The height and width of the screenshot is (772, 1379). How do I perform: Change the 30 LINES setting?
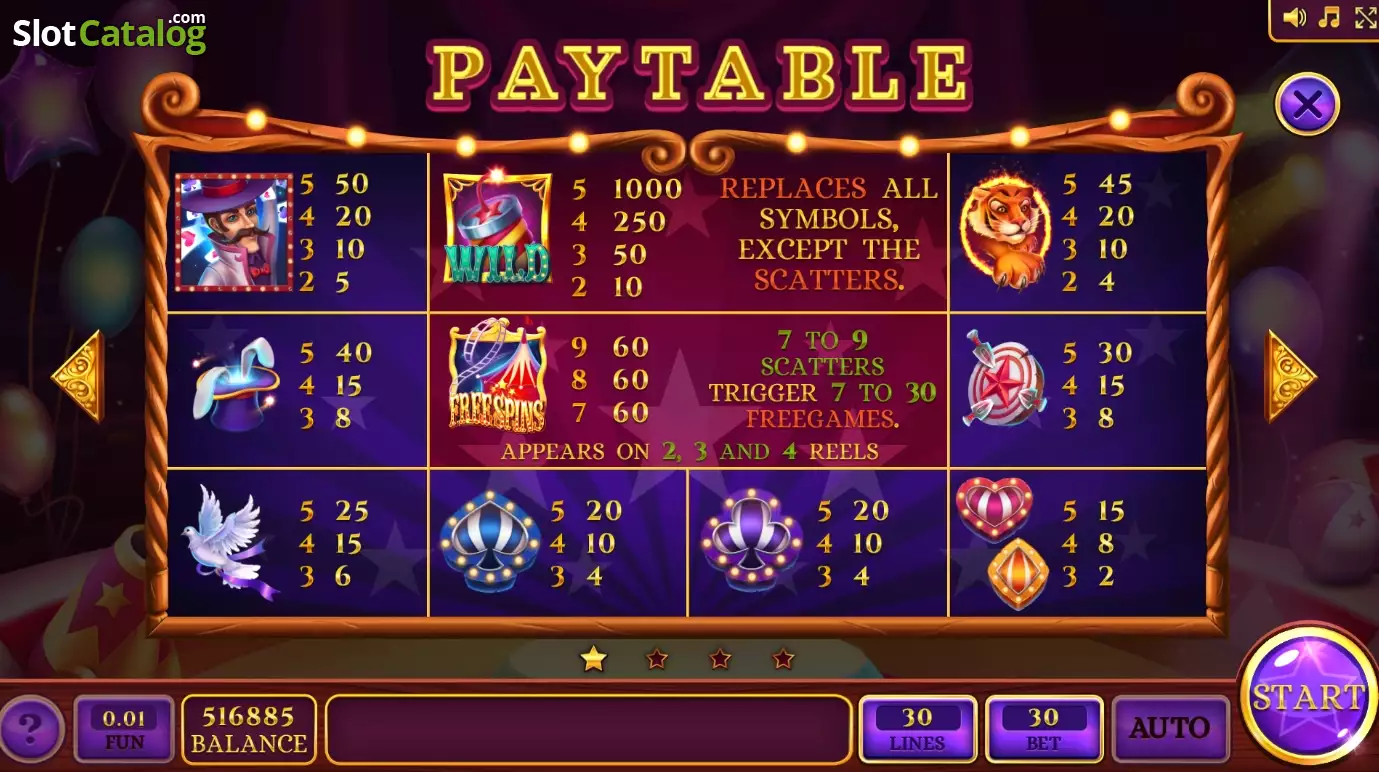pos(917,729)
